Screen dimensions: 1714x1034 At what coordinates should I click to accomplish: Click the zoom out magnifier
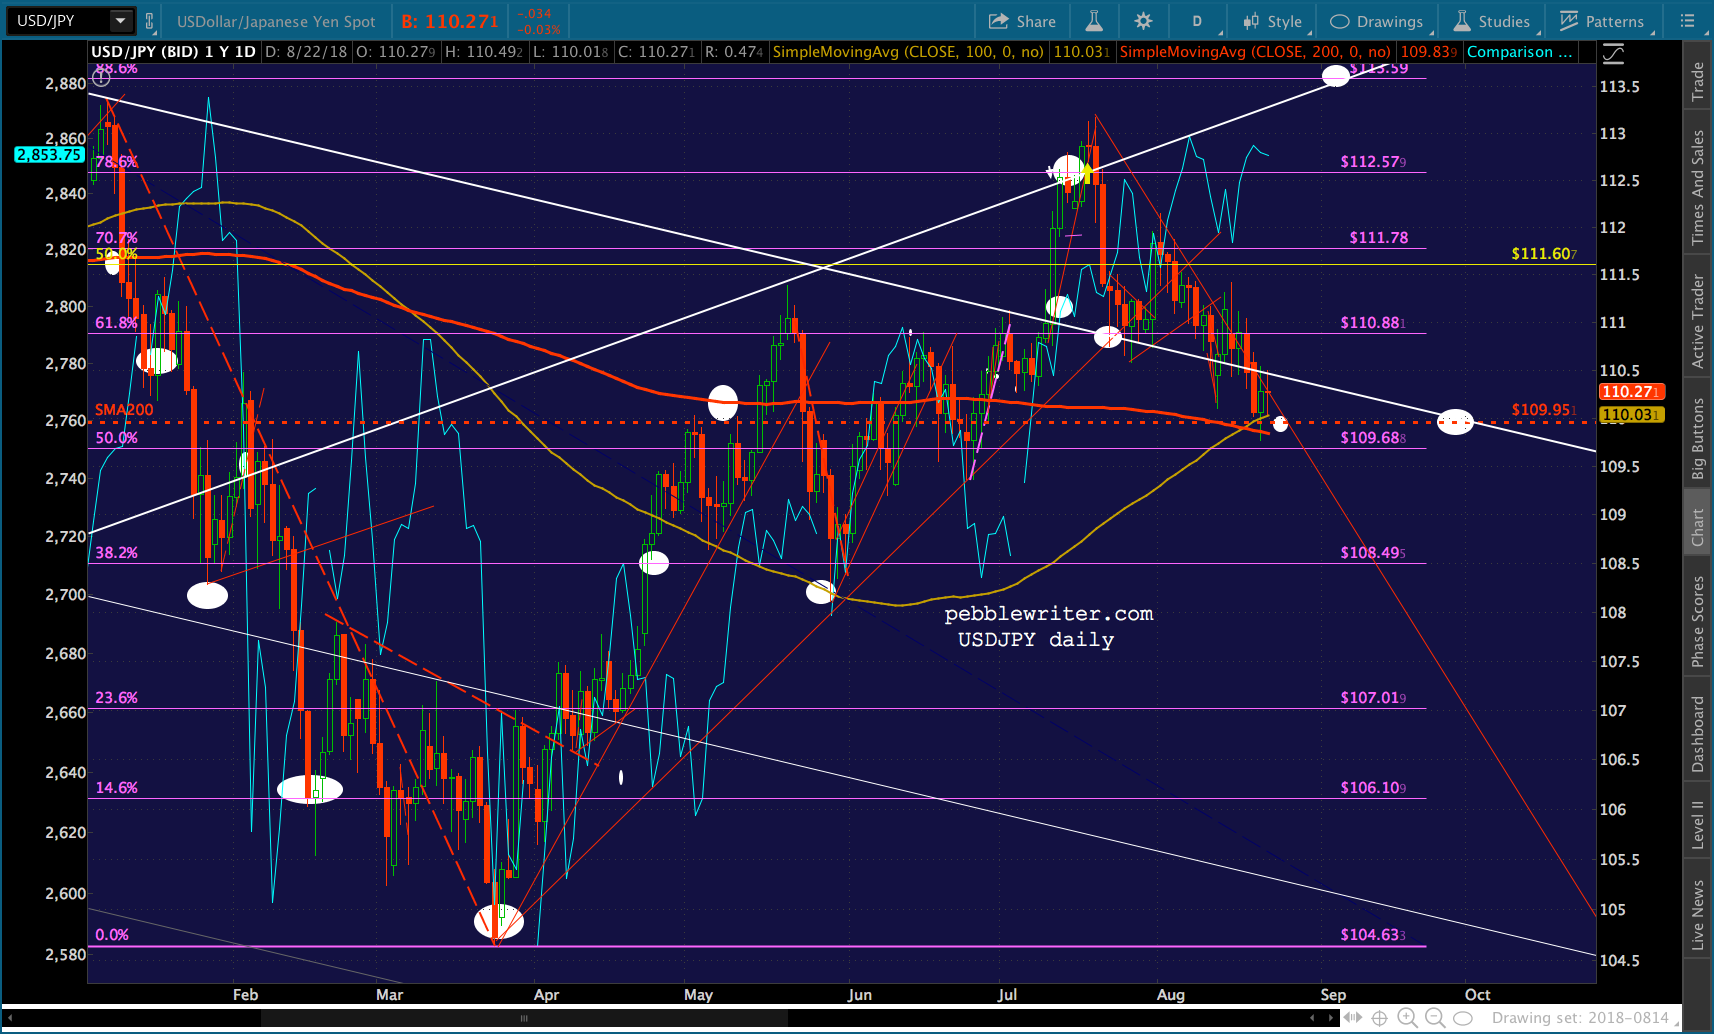(x=1435, y=1018)
